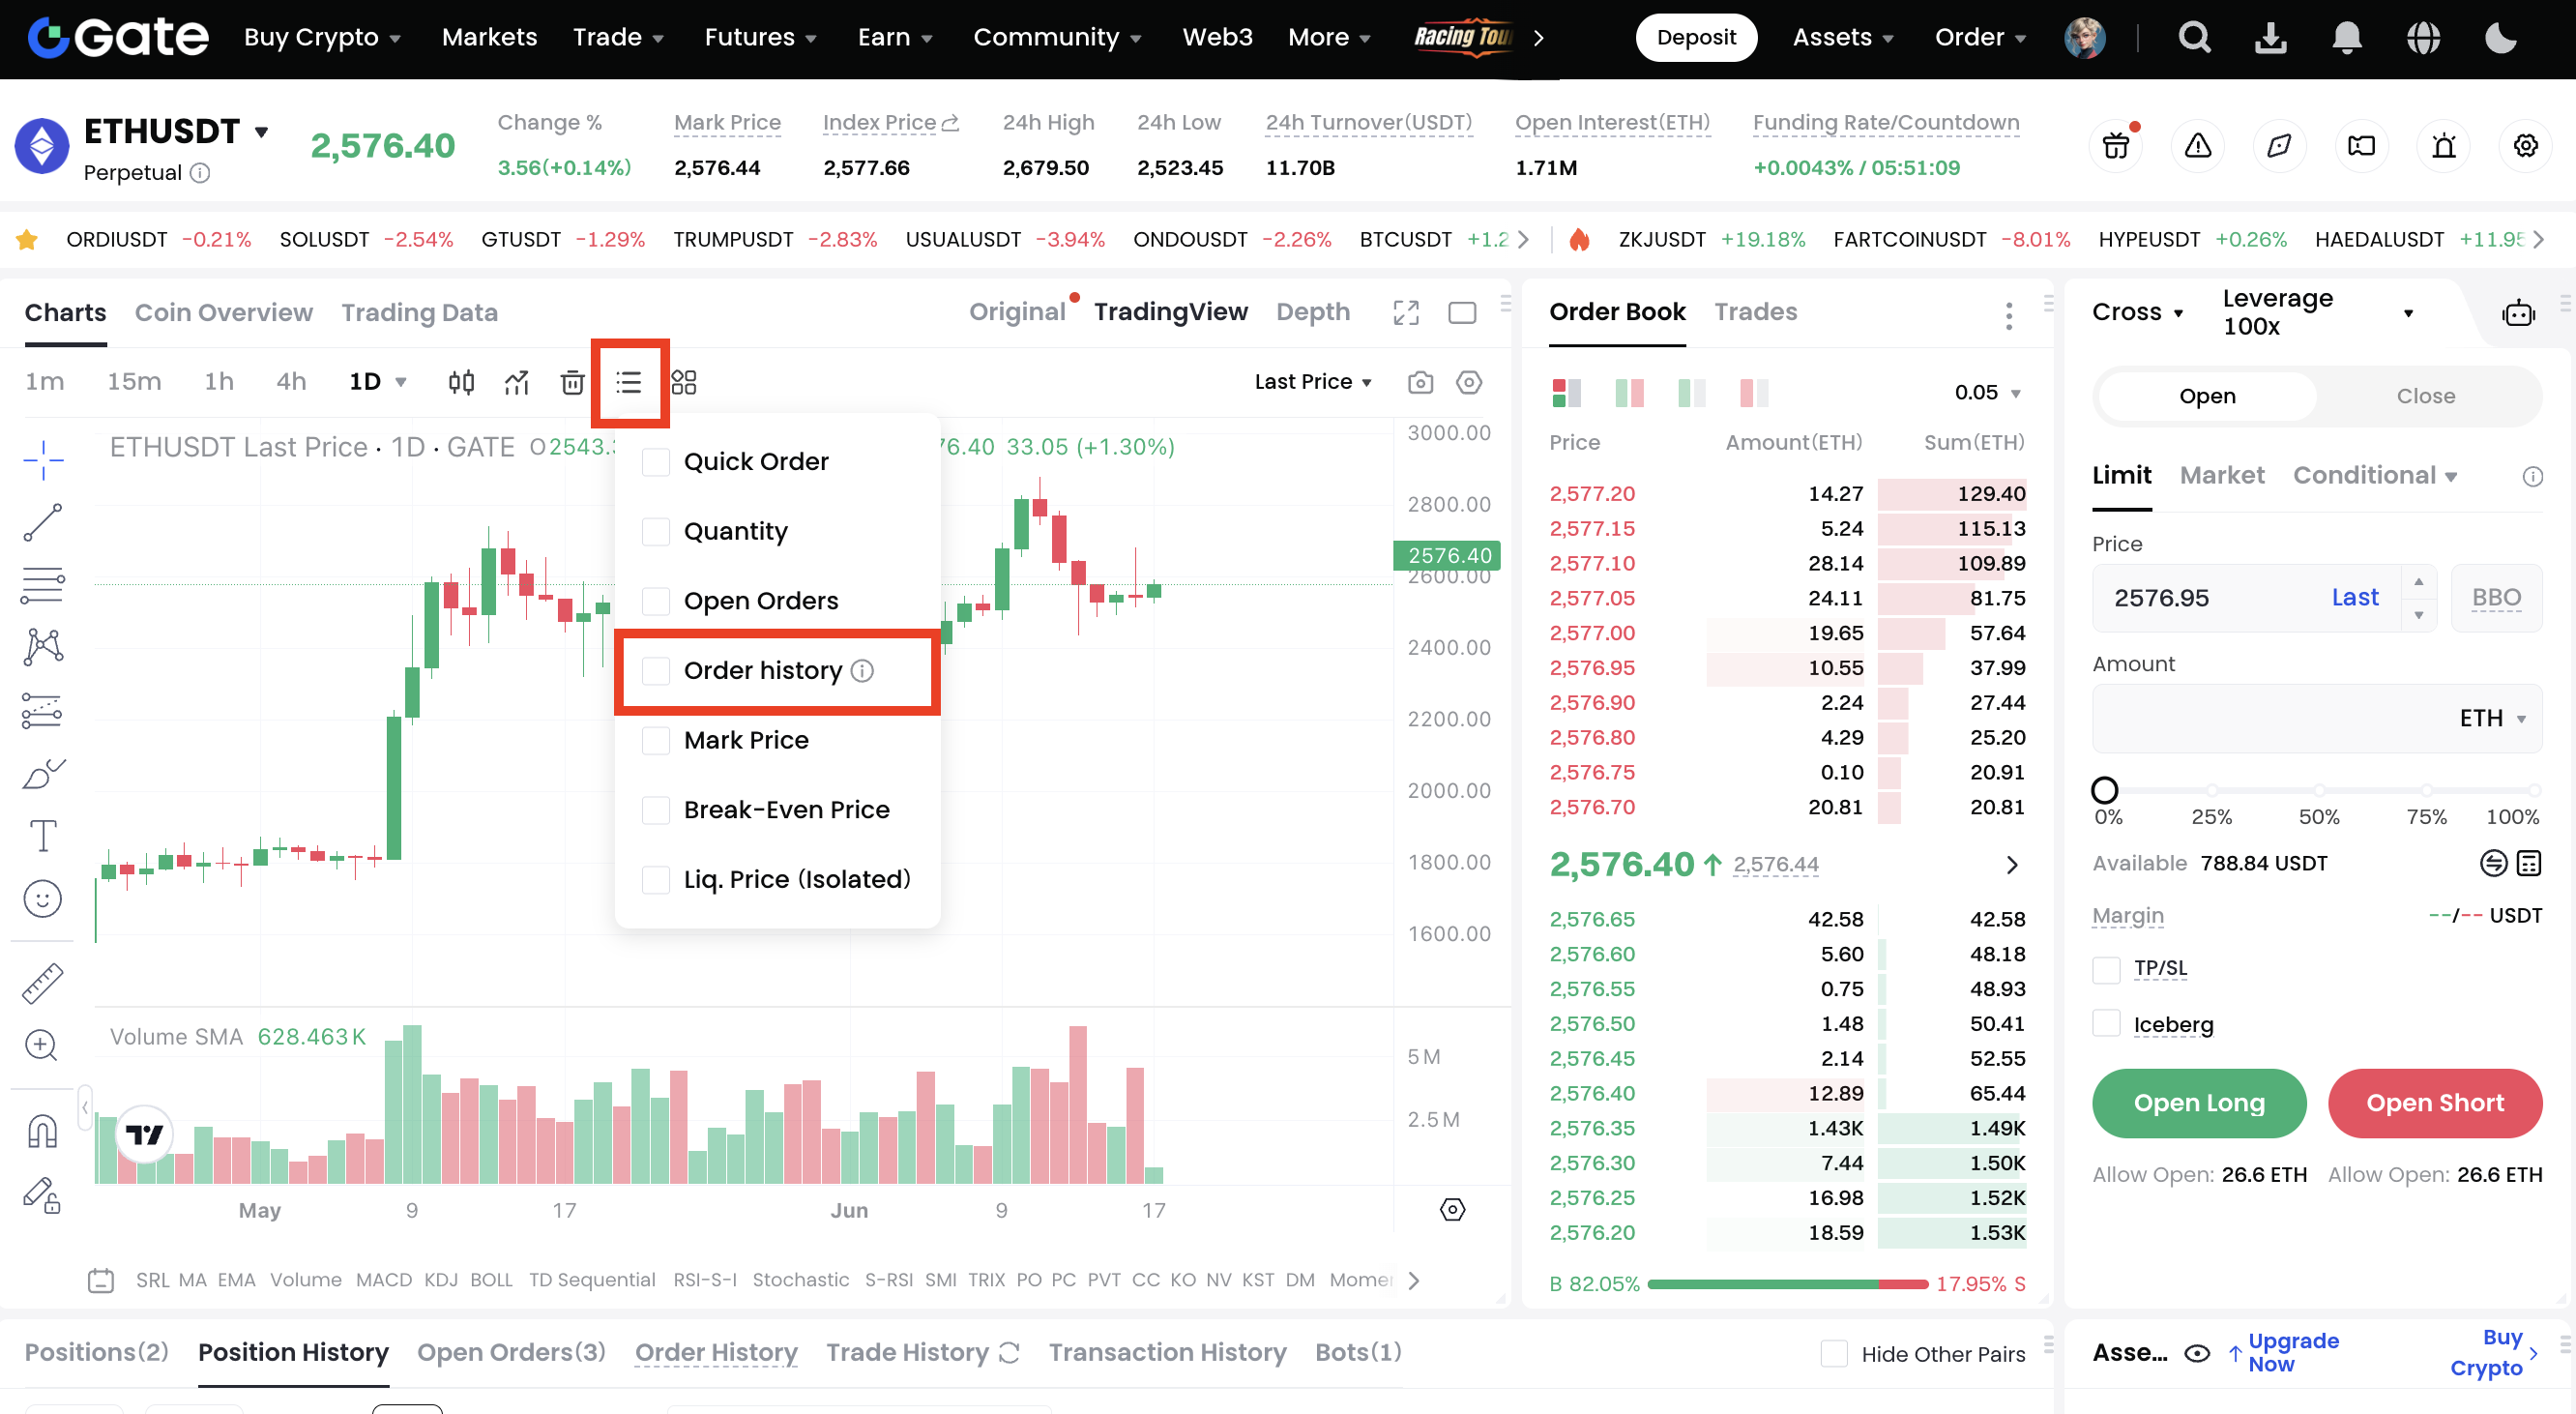Toggle the fullscreen chart icon
Viewport: 2576px width, 1414px height.
[1406, 313]
